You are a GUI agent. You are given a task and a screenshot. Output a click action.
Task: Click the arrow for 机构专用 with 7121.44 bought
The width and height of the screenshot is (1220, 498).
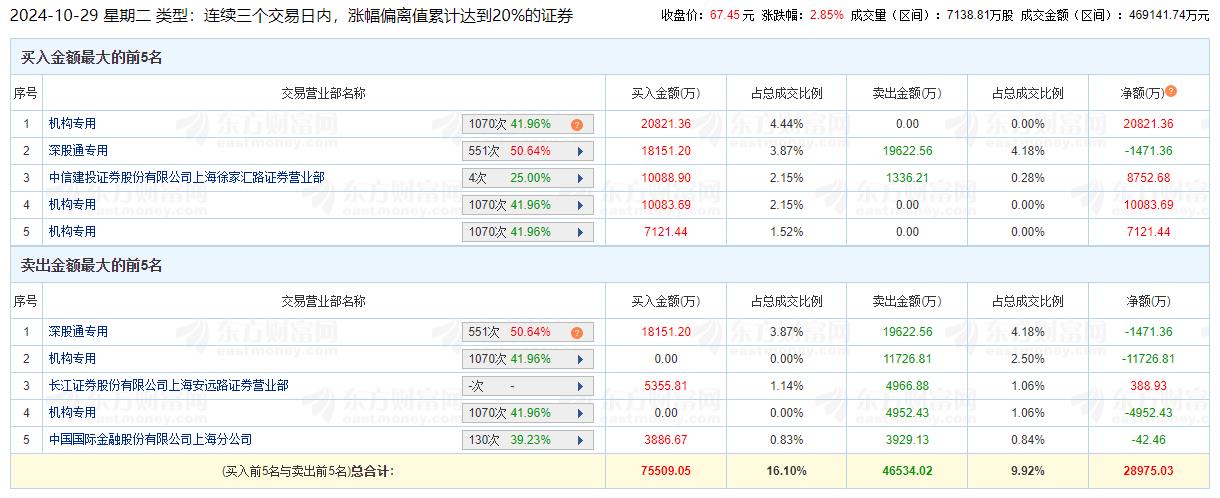click(x=580, y=233)
